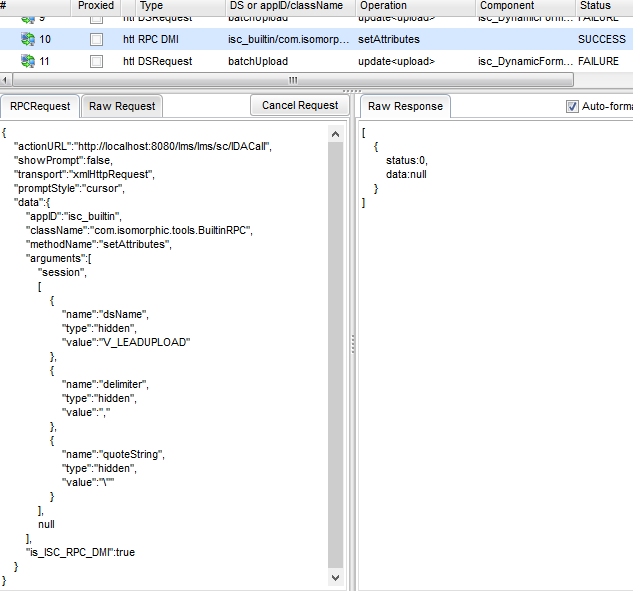Click the request icon in row 11
The width and height of the screenshot is (633, 591).
click(x=28, y=61)
